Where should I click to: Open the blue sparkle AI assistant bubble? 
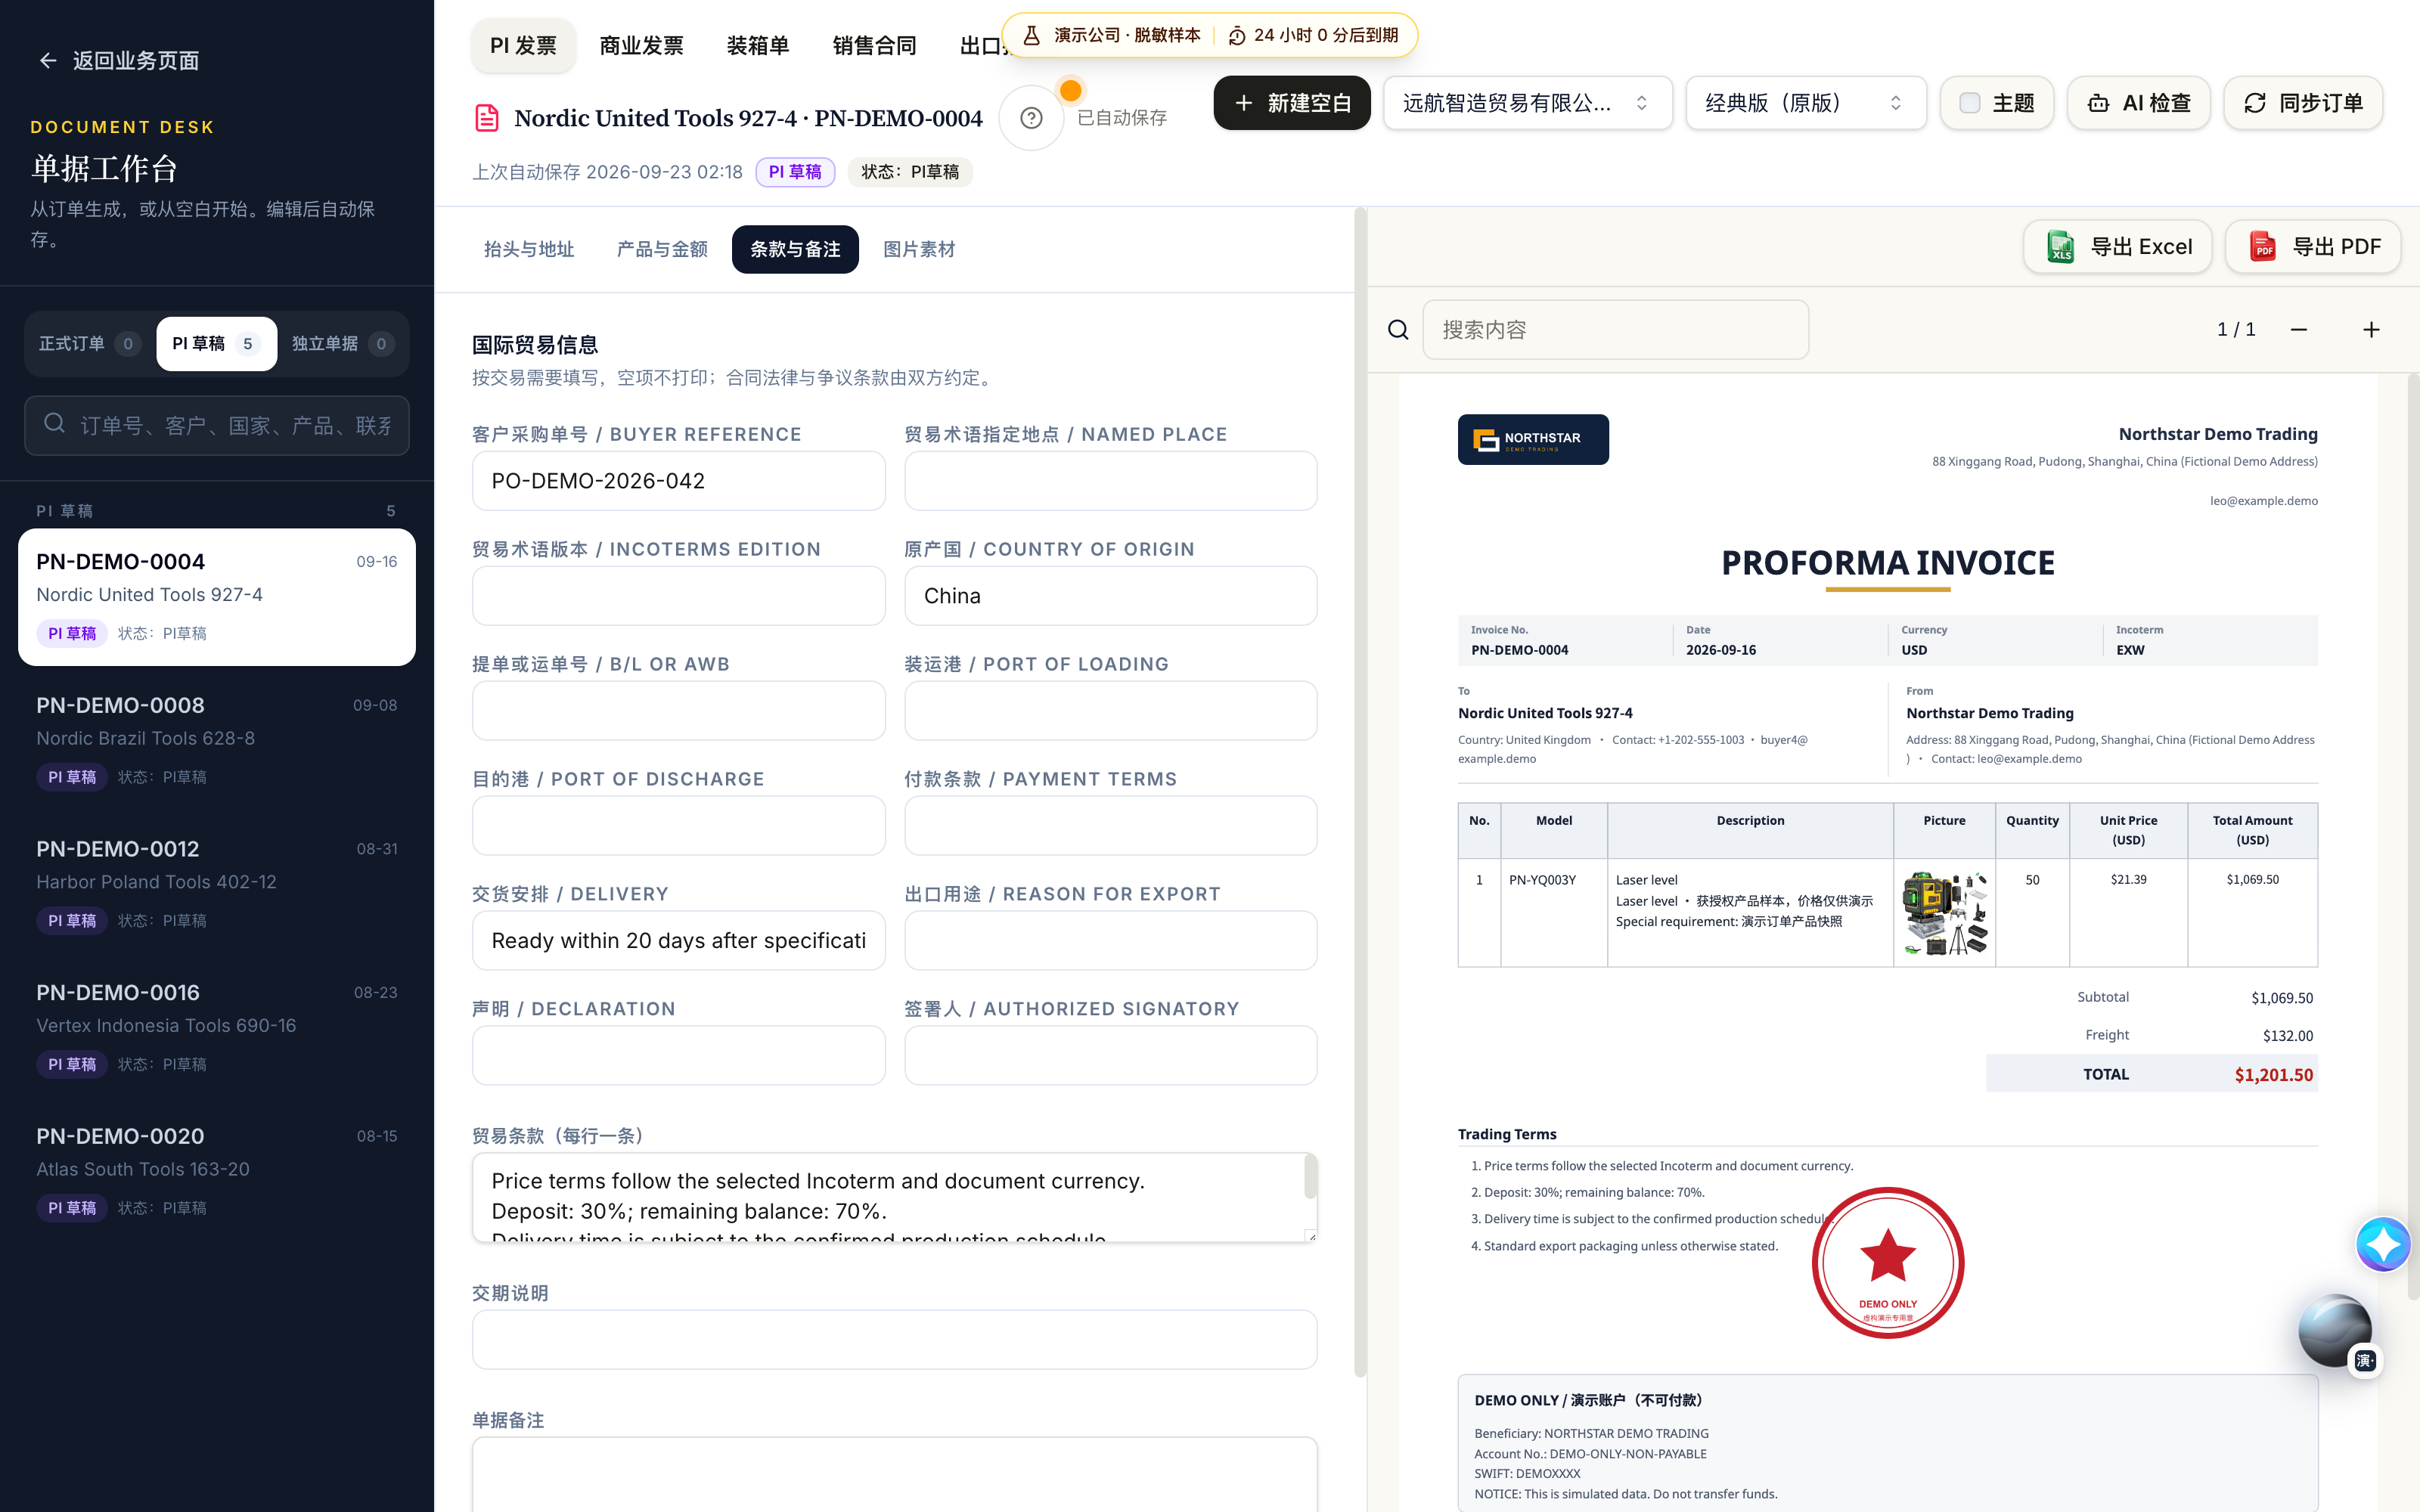[2383, 1244]
